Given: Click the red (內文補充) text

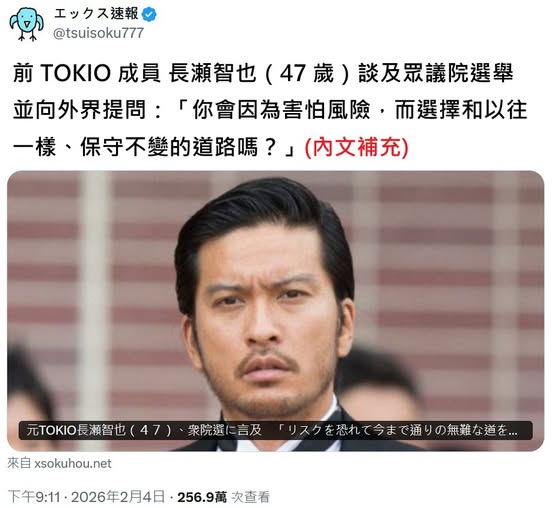Looking at the screenshot, I should point(357,146).
